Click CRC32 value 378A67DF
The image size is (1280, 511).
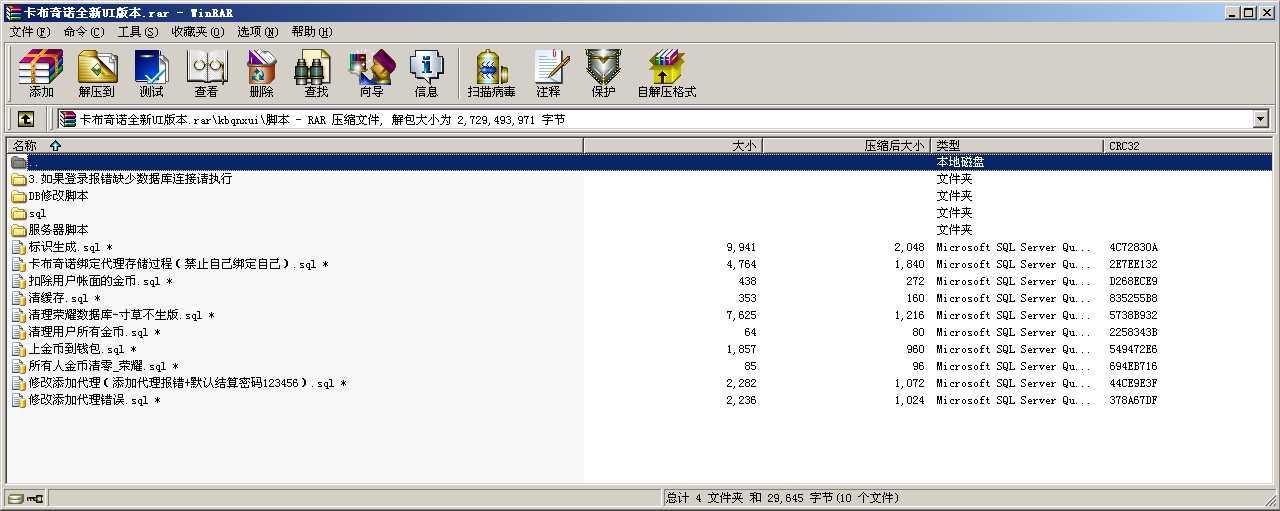click(x=1133, y=400)
